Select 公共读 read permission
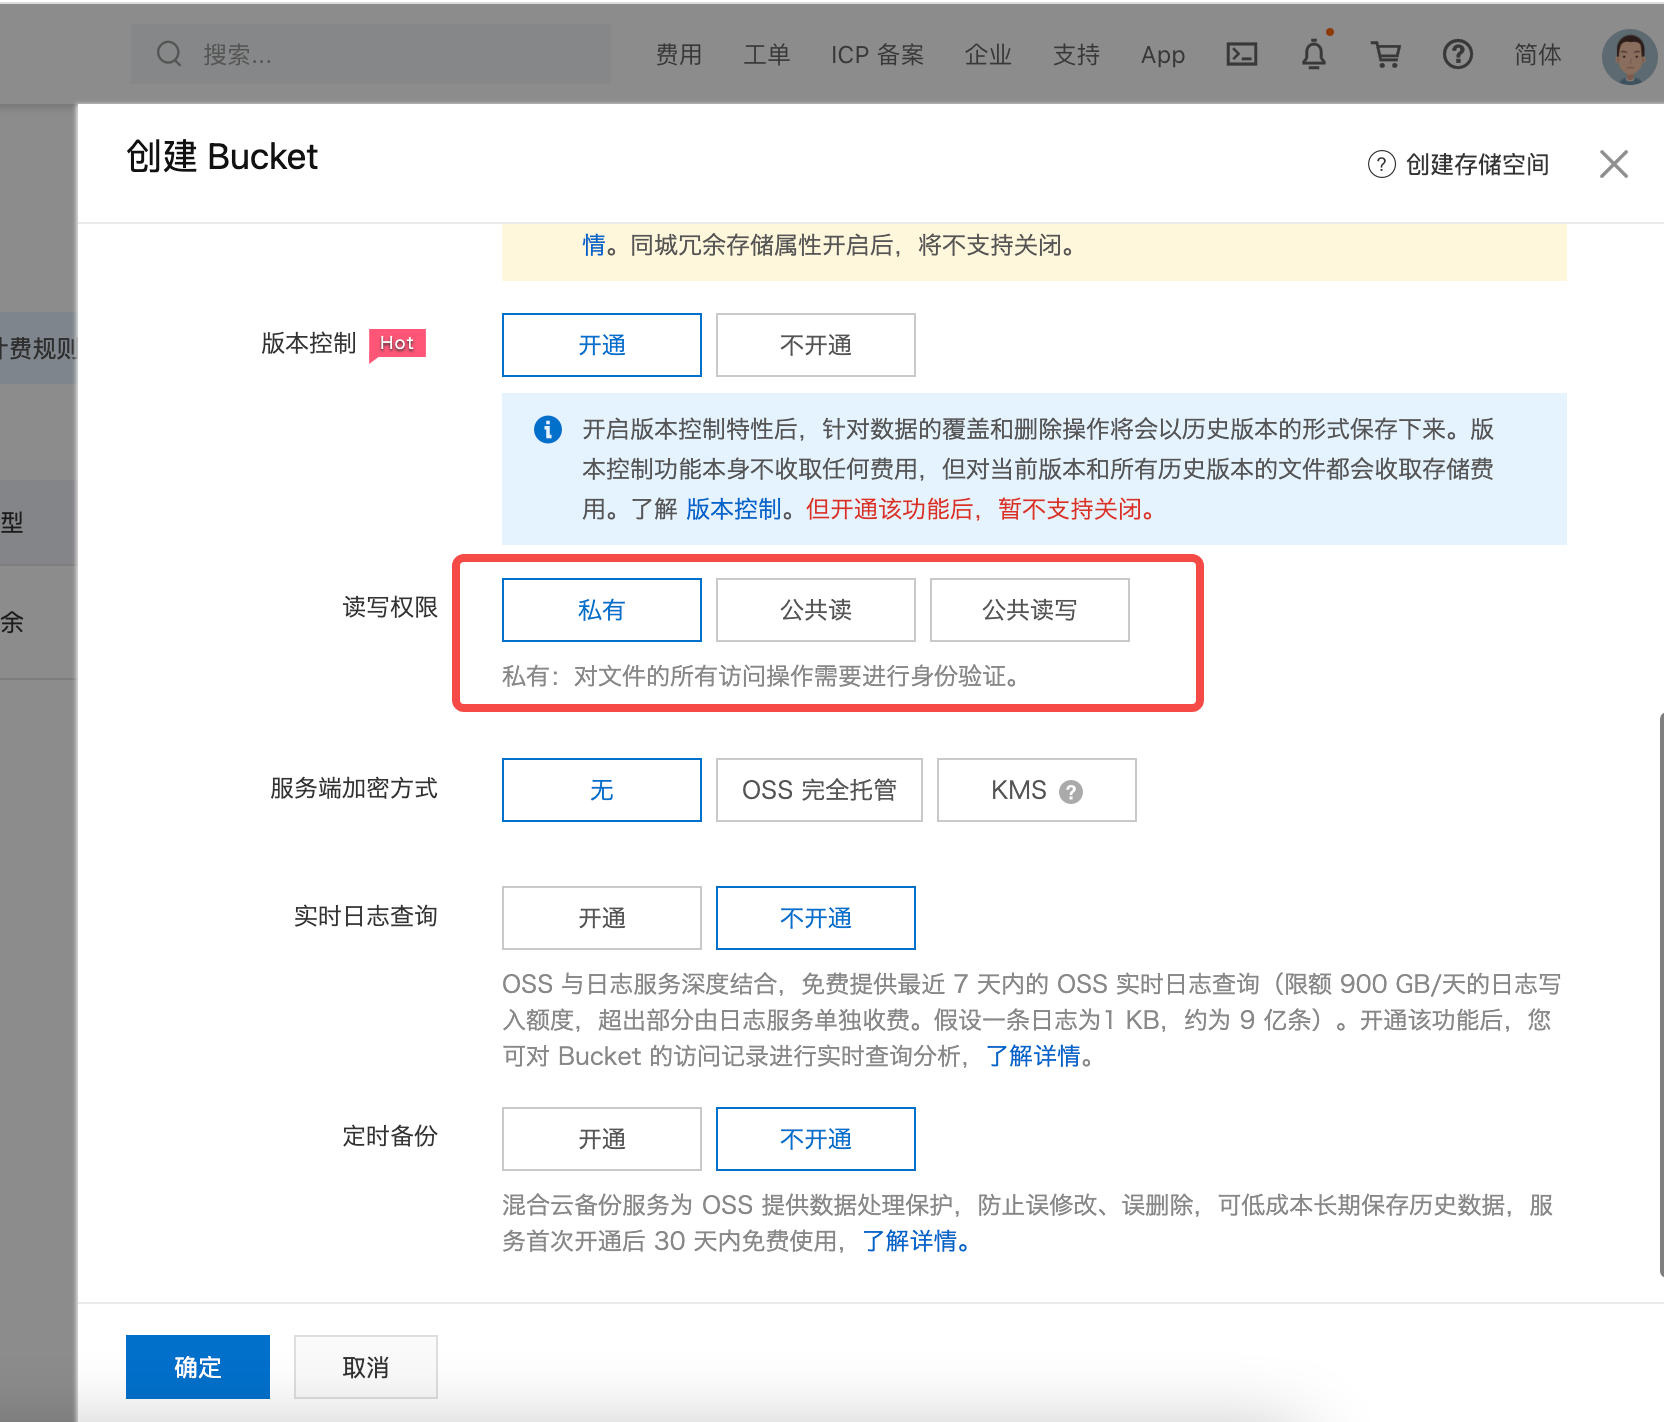Screen dimensions: 1664x1422 pos(815,610)
